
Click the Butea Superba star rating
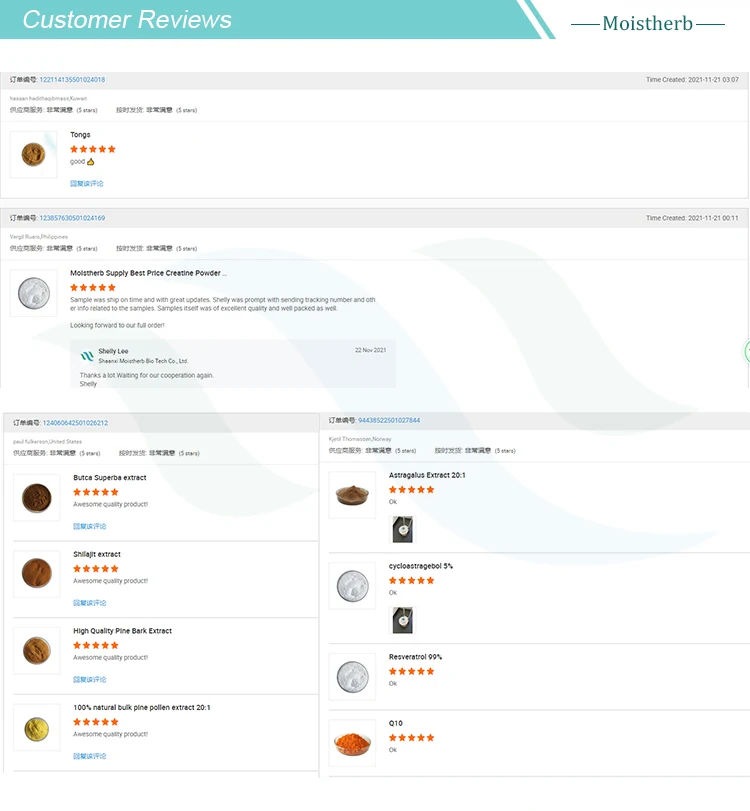click(x=96, y=492)
